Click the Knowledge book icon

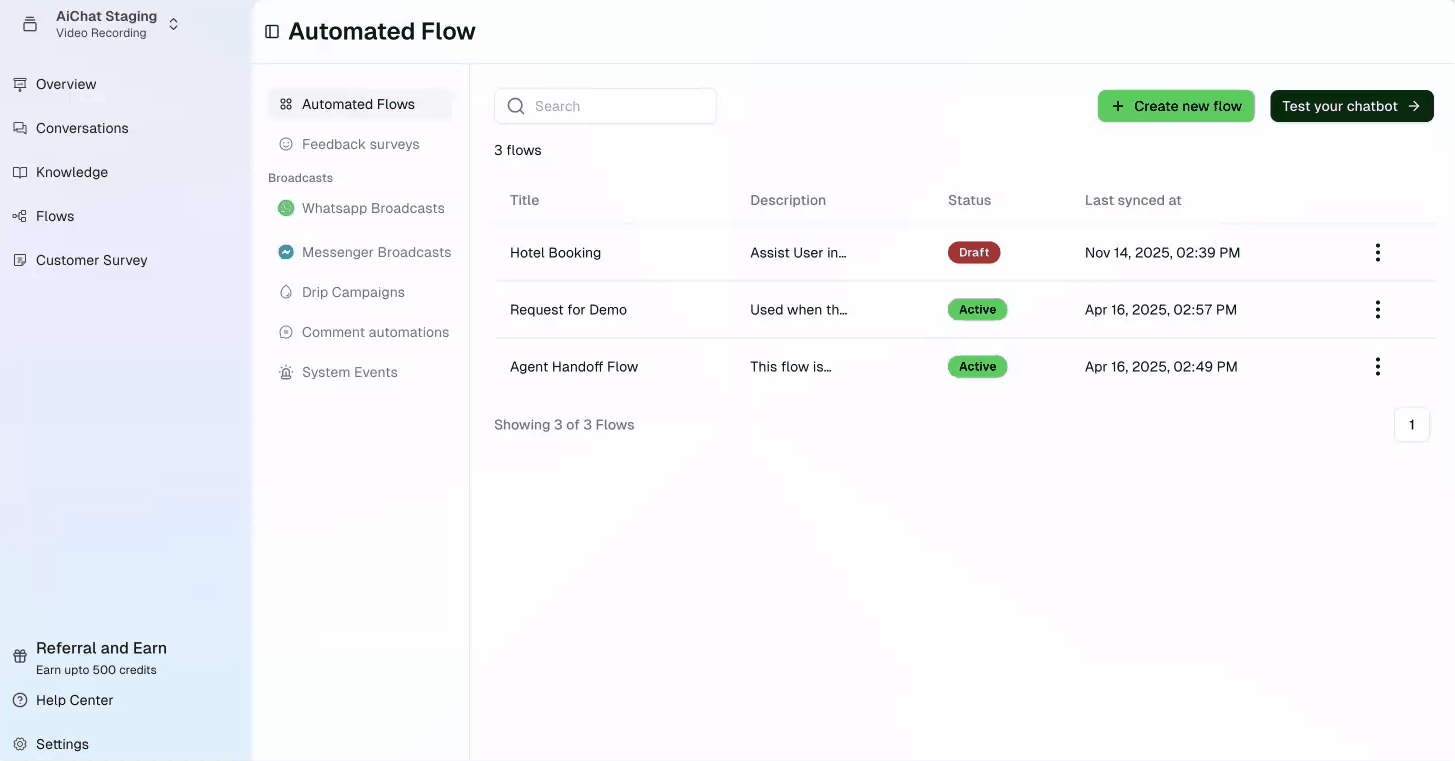20,172
